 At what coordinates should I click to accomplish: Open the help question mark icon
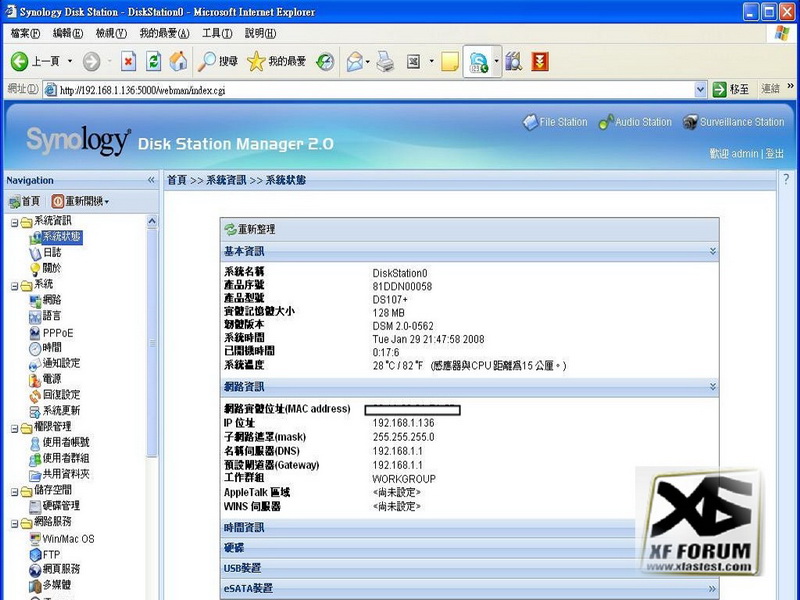[786, 179]
